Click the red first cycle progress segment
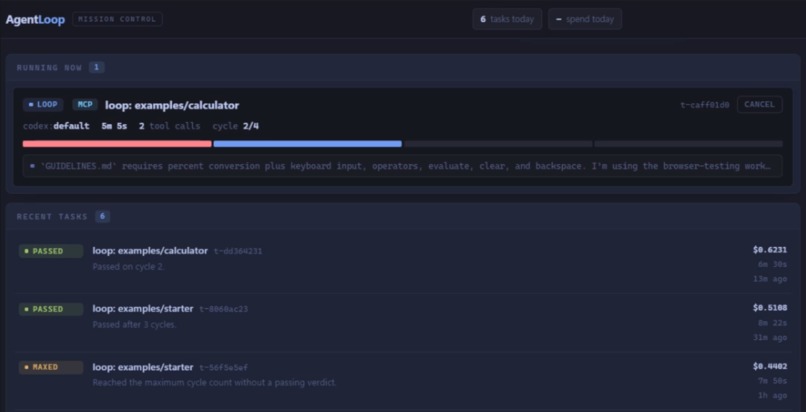Viewport: 806px width, 412px height. [117, 144]
